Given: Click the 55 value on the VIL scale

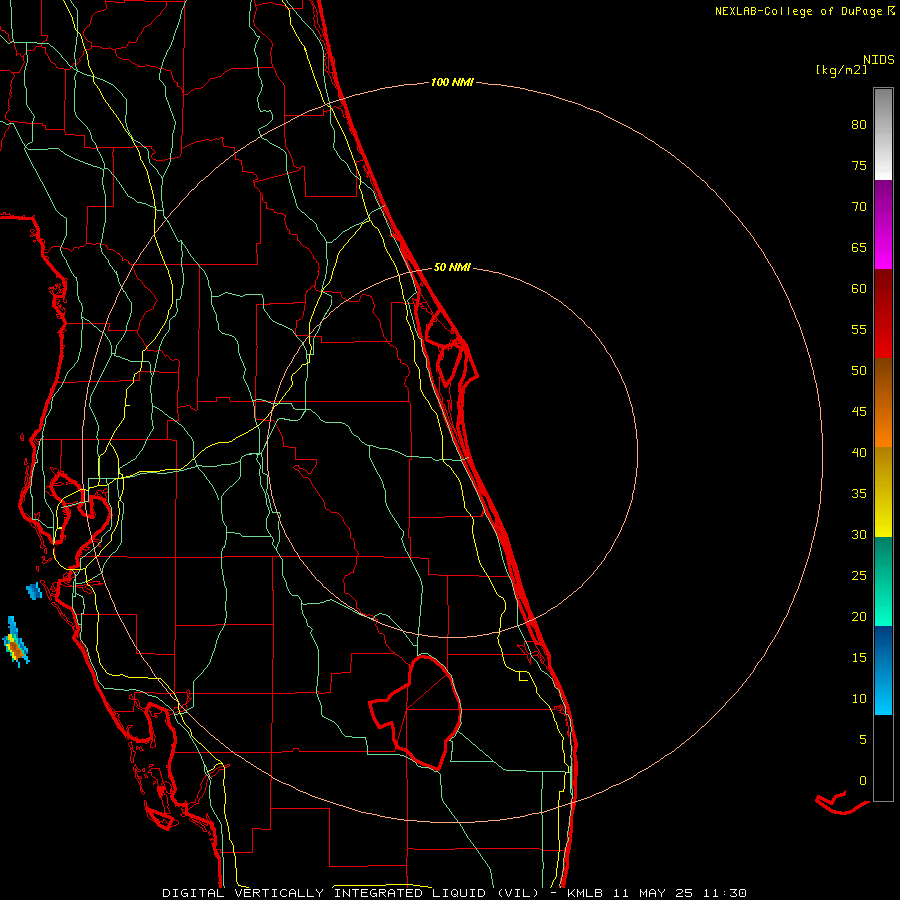Looking at the screenshot, I should click(x=859, y=330).
